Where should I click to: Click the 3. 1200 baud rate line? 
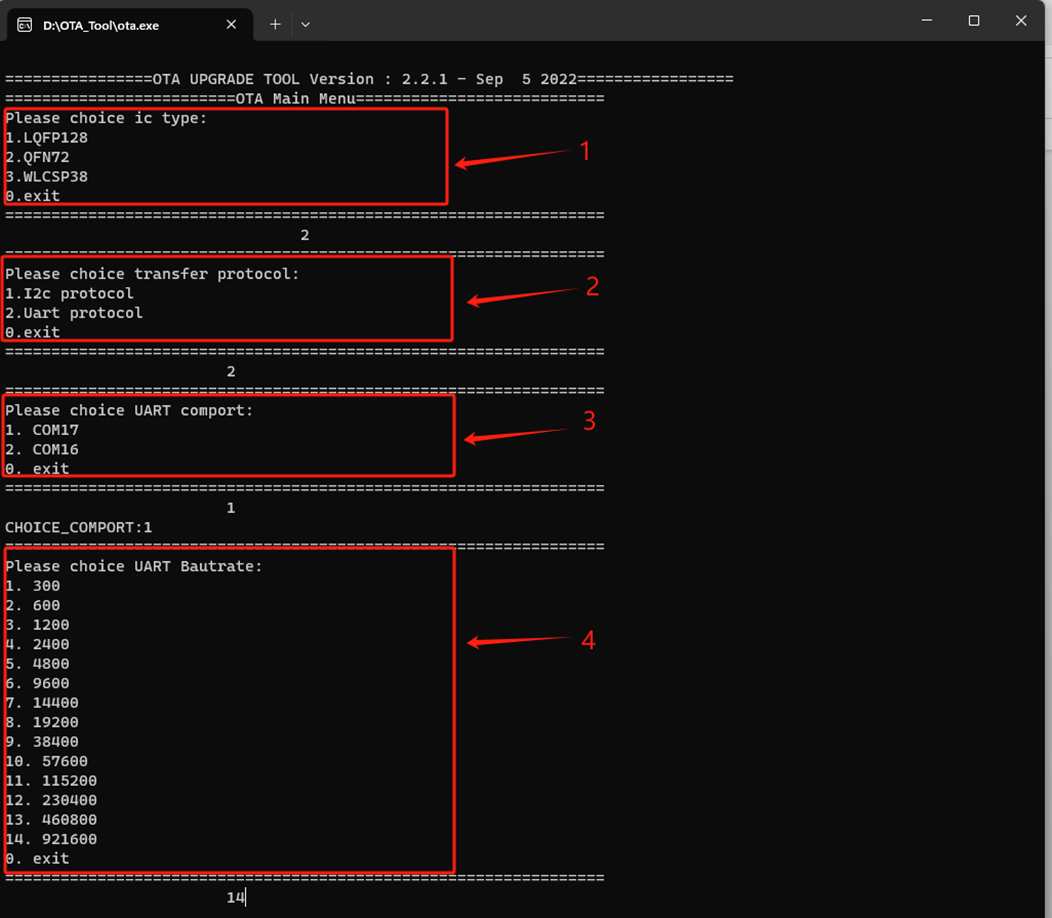coord(38,625)
